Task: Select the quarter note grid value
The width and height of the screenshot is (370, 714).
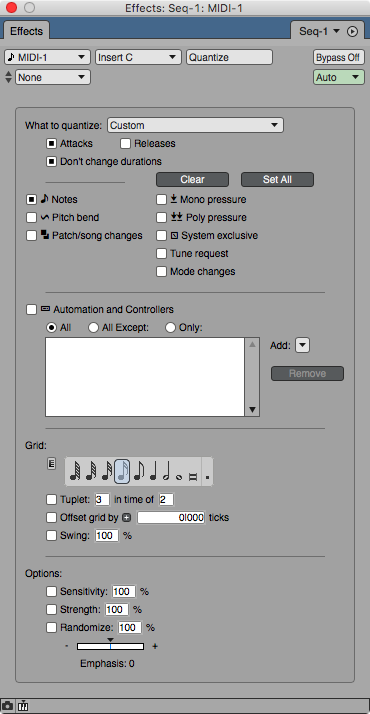Action: click(153, 471)
